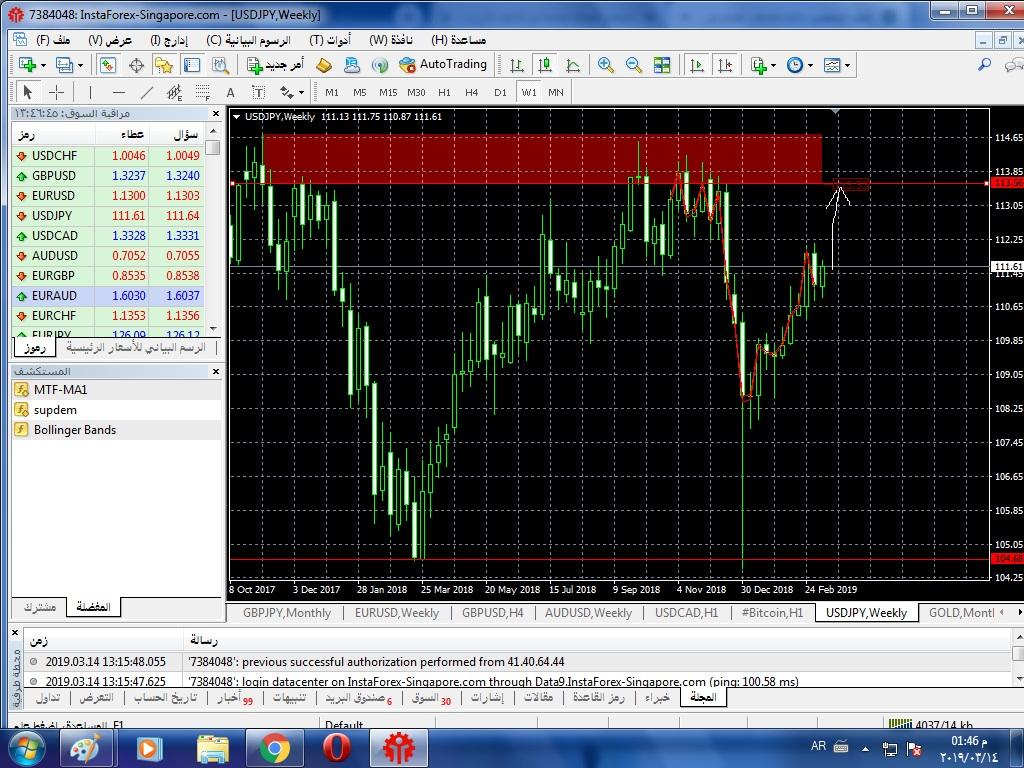Viewport: 1024px width, 768px height.
Task: Toggle chart auto scroll
Action: pos(697,65)
